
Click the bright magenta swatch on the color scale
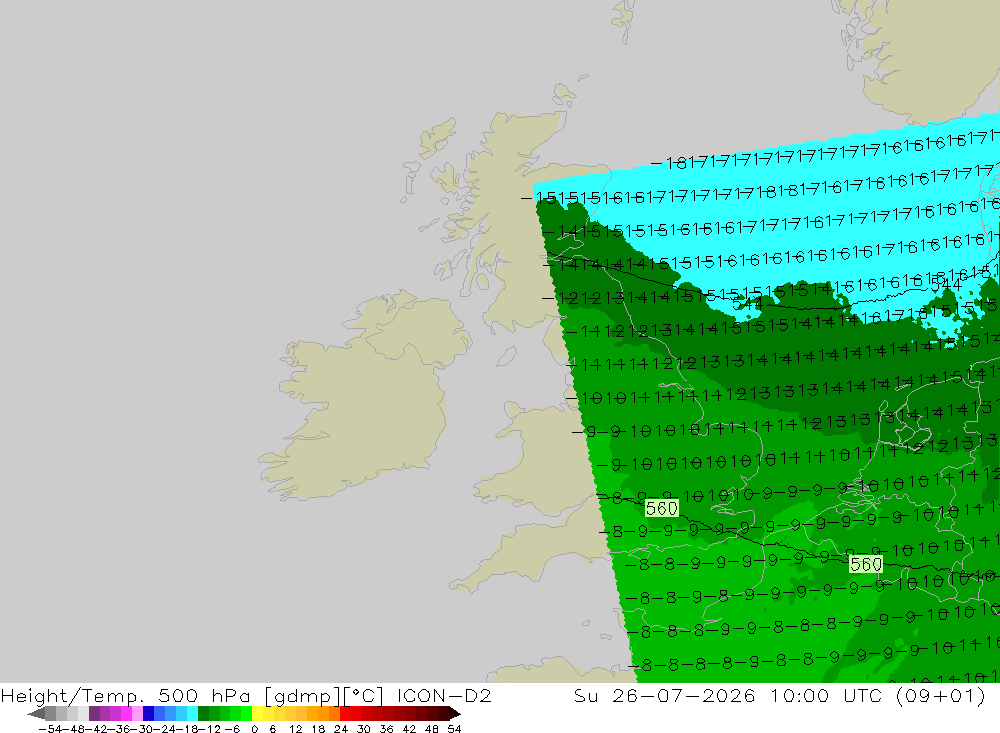127,714
